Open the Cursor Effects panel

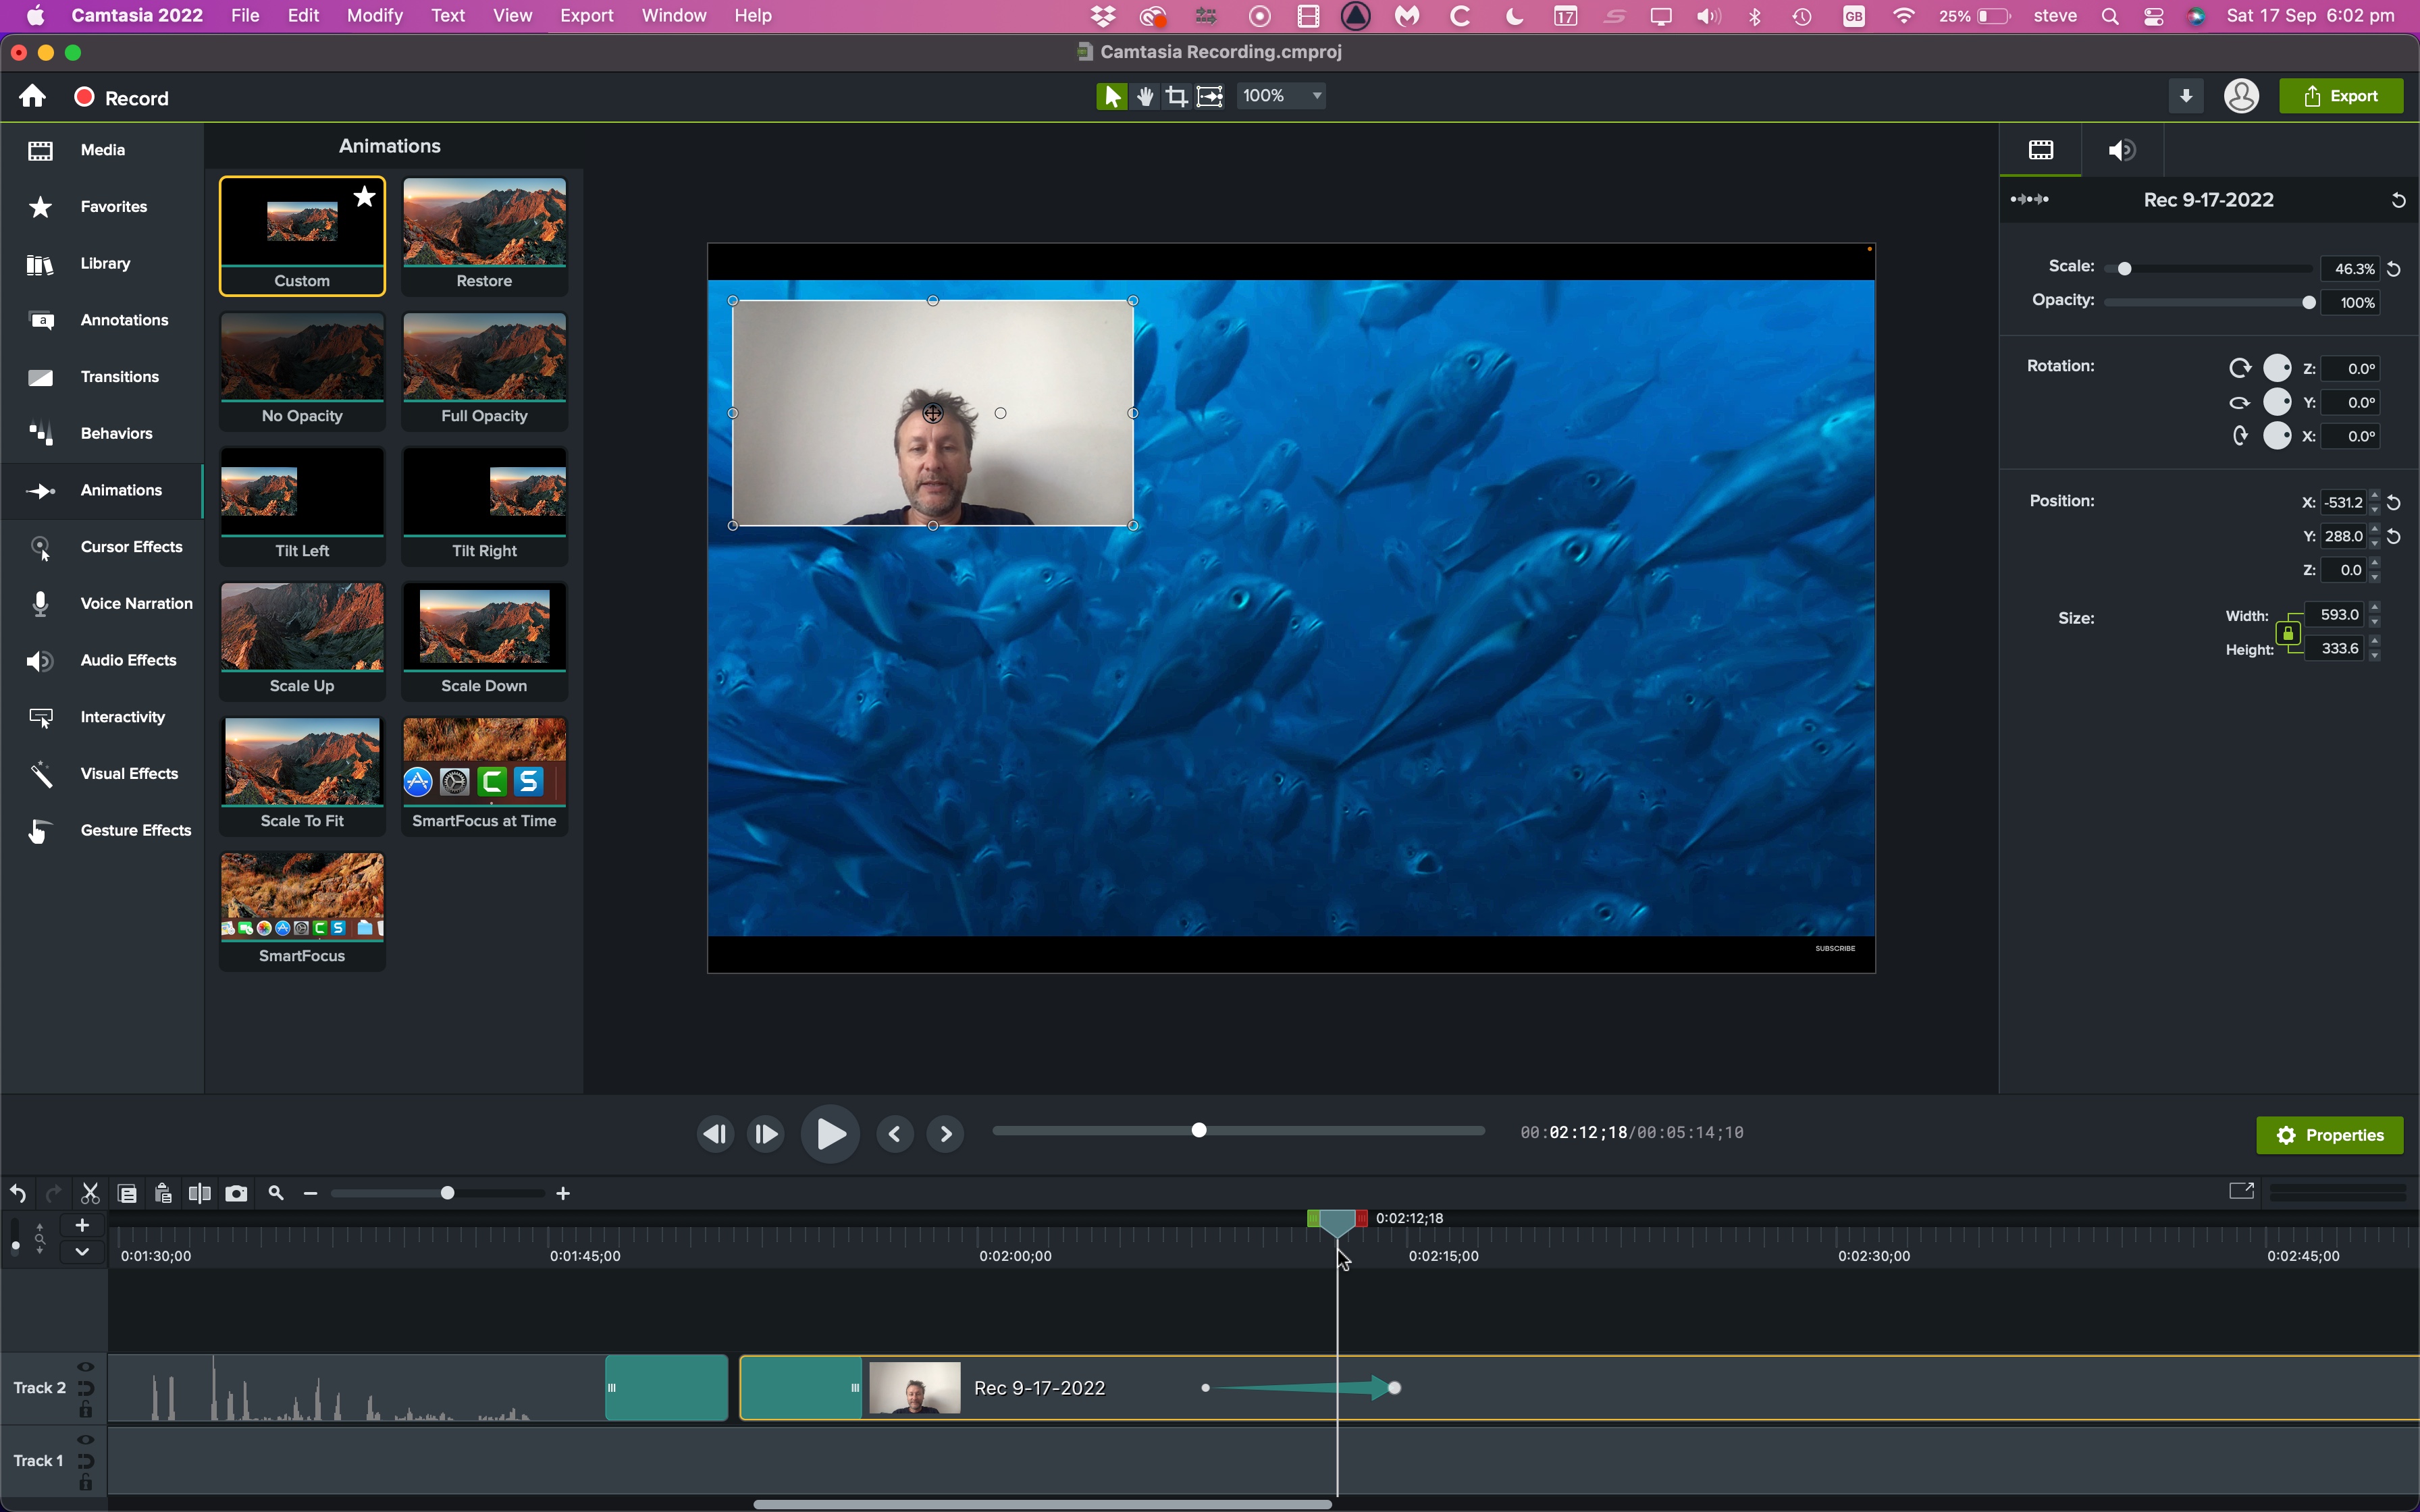point(131,545)
